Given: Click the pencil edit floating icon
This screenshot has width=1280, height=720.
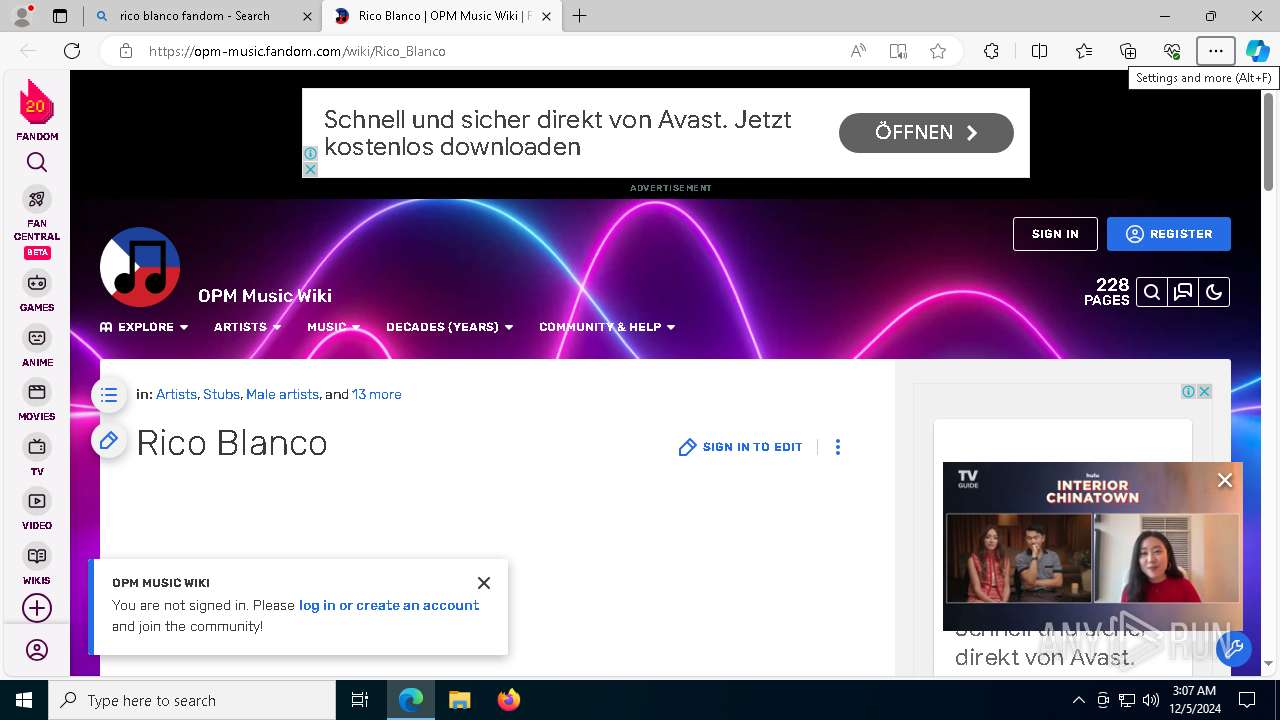Looking at the screenshot, I should tap(109, 440).
